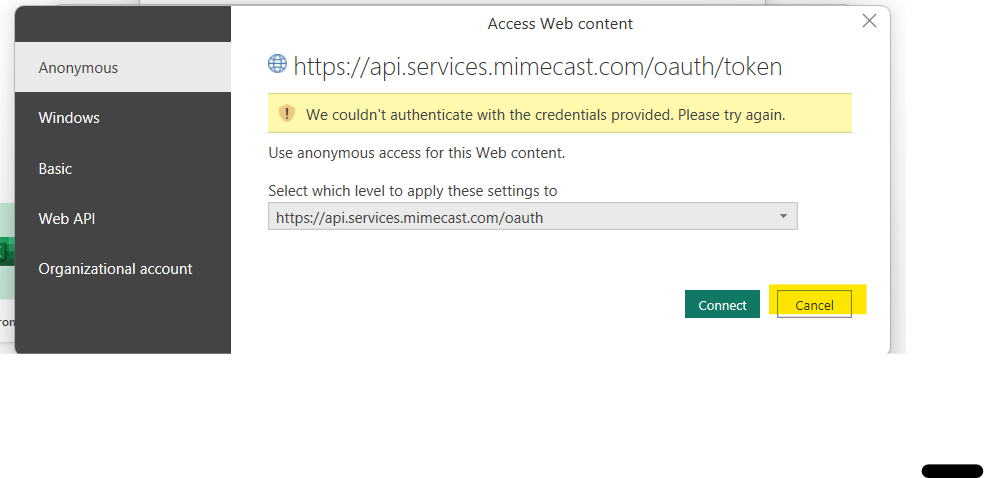Cancel the web content access dialog
Image resolution: width=984 pixels, height=478 pixels.
click(814, 305)
